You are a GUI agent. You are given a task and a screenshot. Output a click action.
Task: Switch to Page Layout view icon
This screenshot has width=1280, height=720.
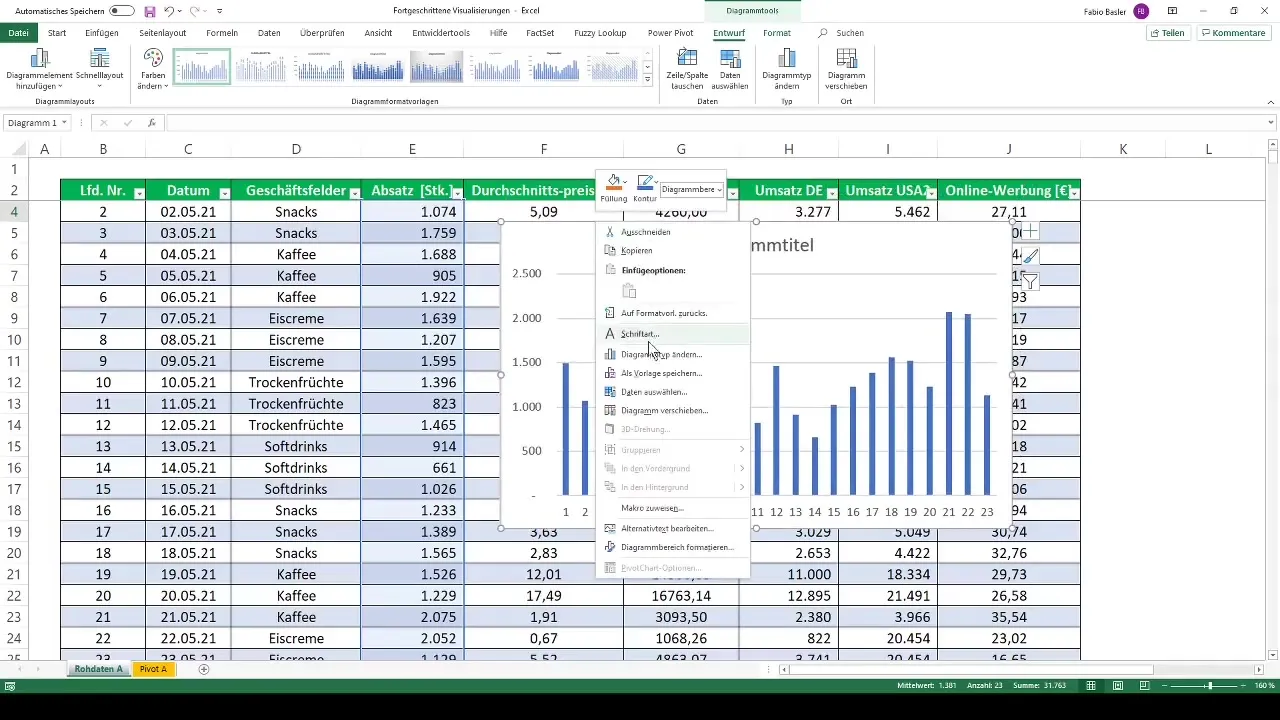pyautogui.click(x=1118, y=686)
